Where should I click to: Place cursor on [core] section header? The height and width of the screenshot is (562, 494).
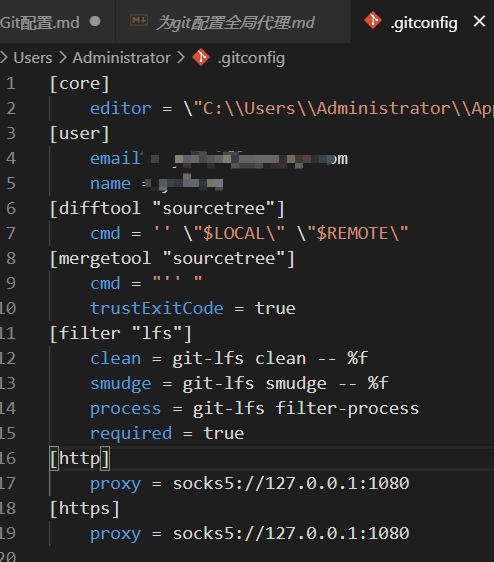pyautogui.click(x=80, y=84)
